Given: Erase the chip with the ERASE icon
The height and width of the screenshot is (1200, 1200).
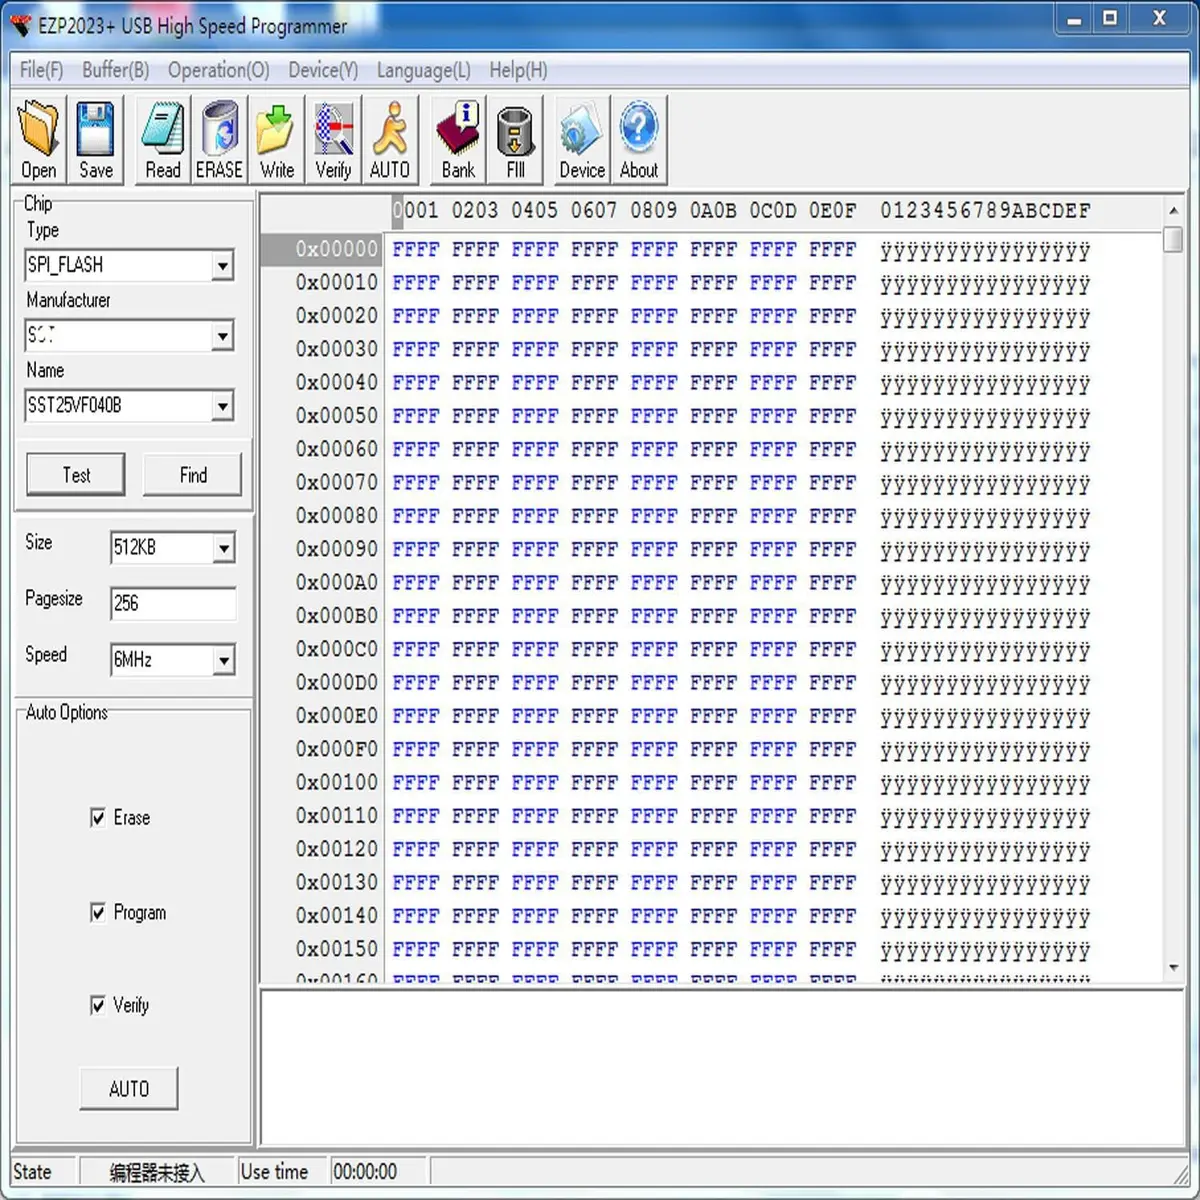Looking at the screenshot, I should click(219, 140).
